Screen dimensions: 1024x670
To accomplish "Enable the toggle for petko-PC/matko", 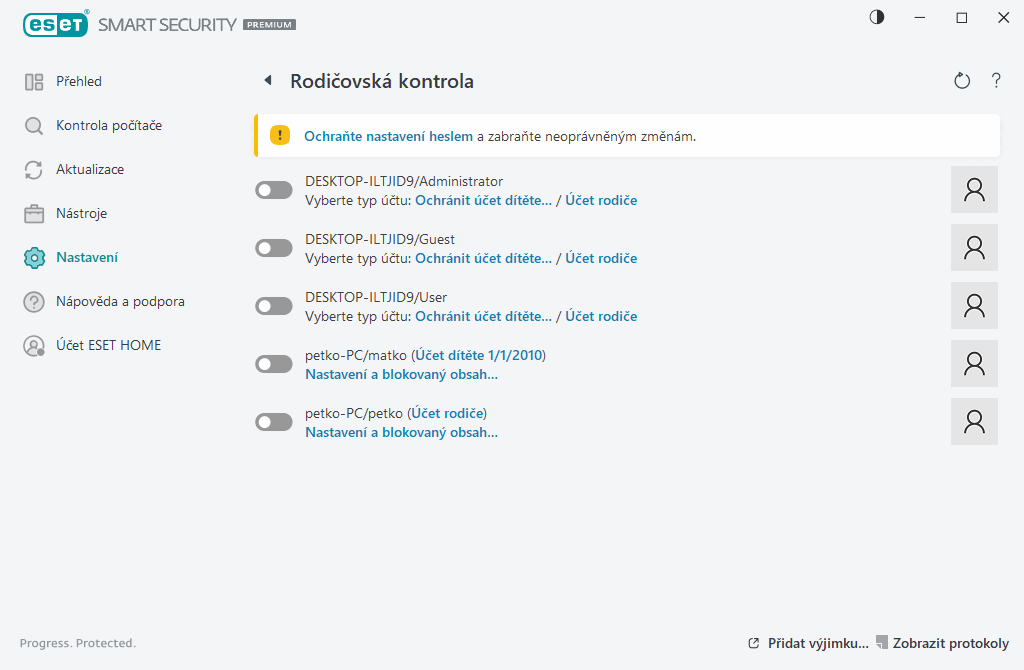I will [273, 364].
